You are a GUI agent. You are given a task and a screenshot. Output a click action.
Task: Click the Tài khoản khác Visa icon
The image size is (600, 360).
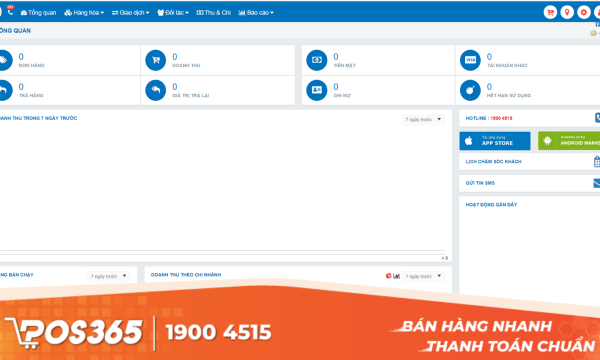tap(470, 60)
